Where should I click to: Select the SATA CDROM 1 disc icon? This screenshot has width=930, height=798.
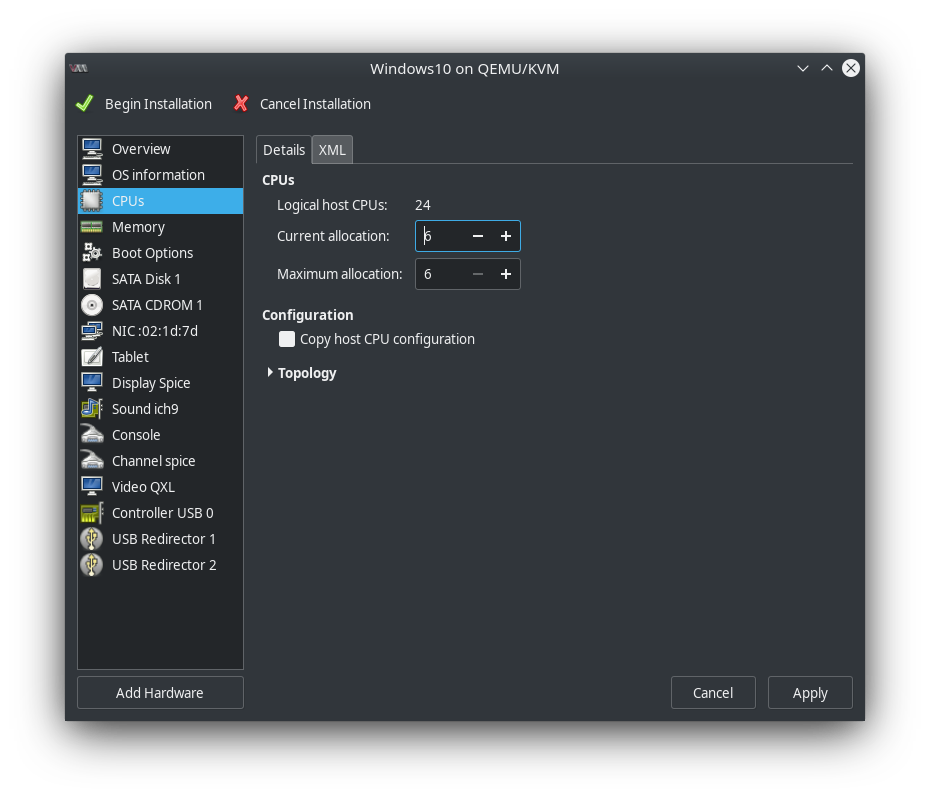click(92, 305)
